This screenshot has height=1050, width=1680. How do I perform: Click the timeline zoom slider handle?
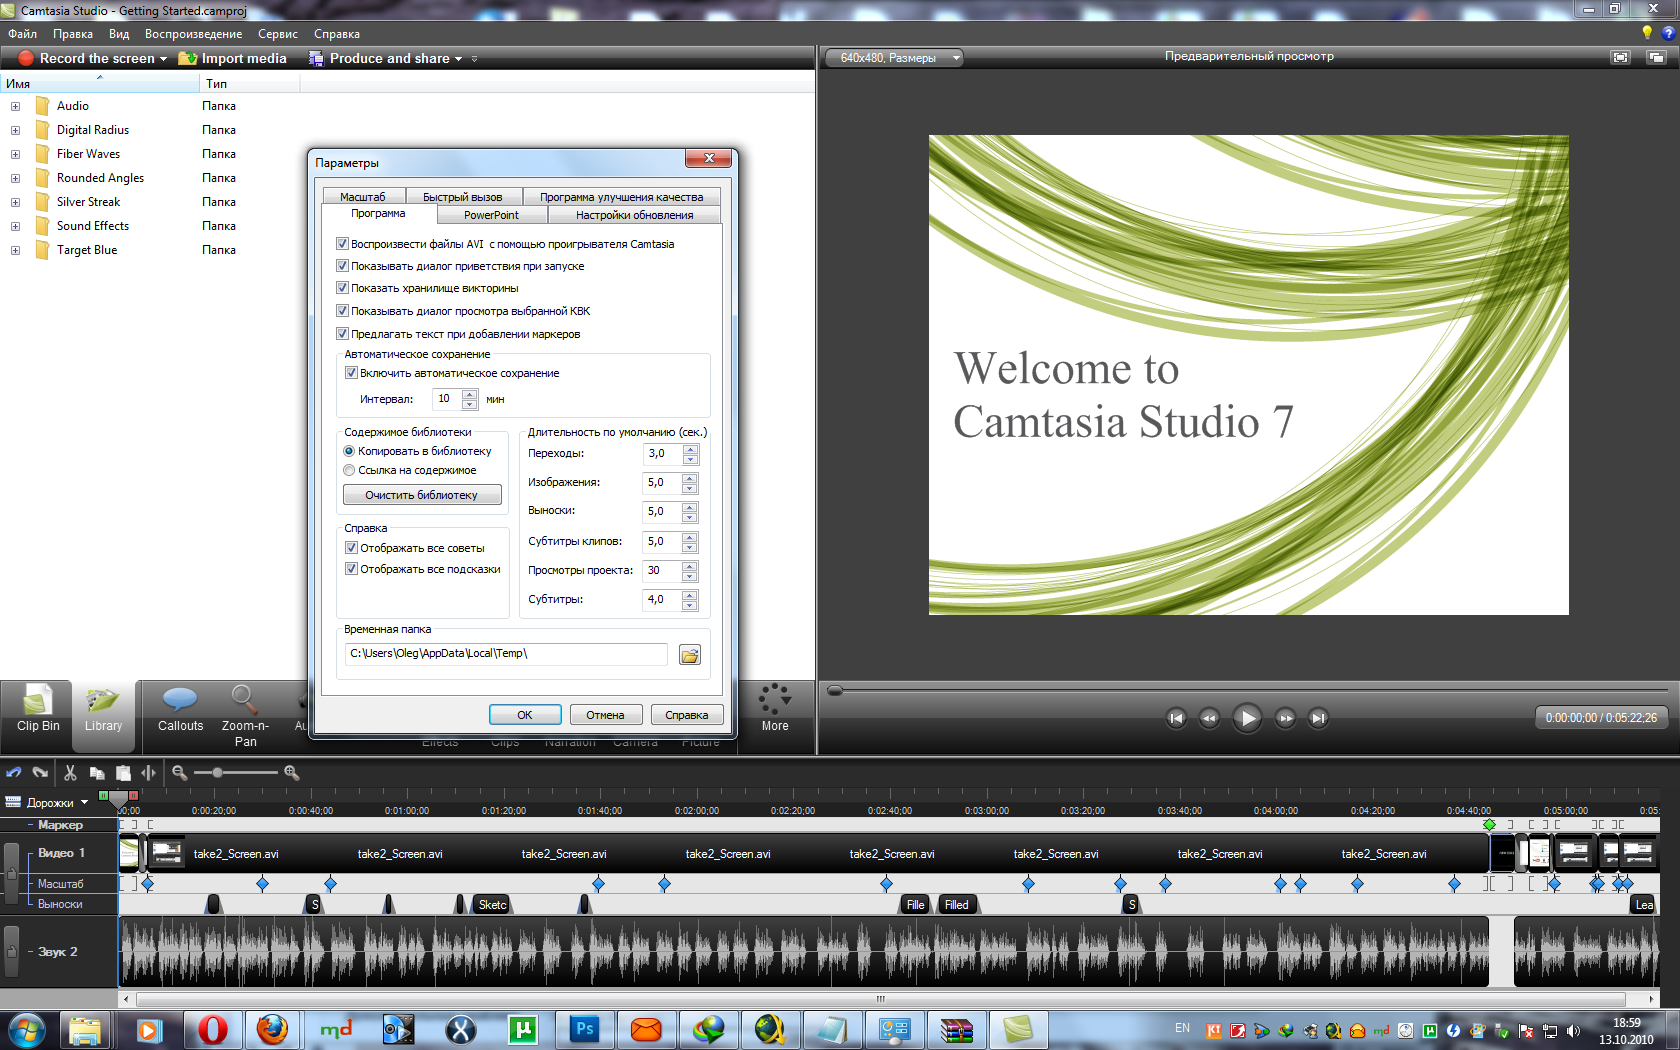pos(217,773)
